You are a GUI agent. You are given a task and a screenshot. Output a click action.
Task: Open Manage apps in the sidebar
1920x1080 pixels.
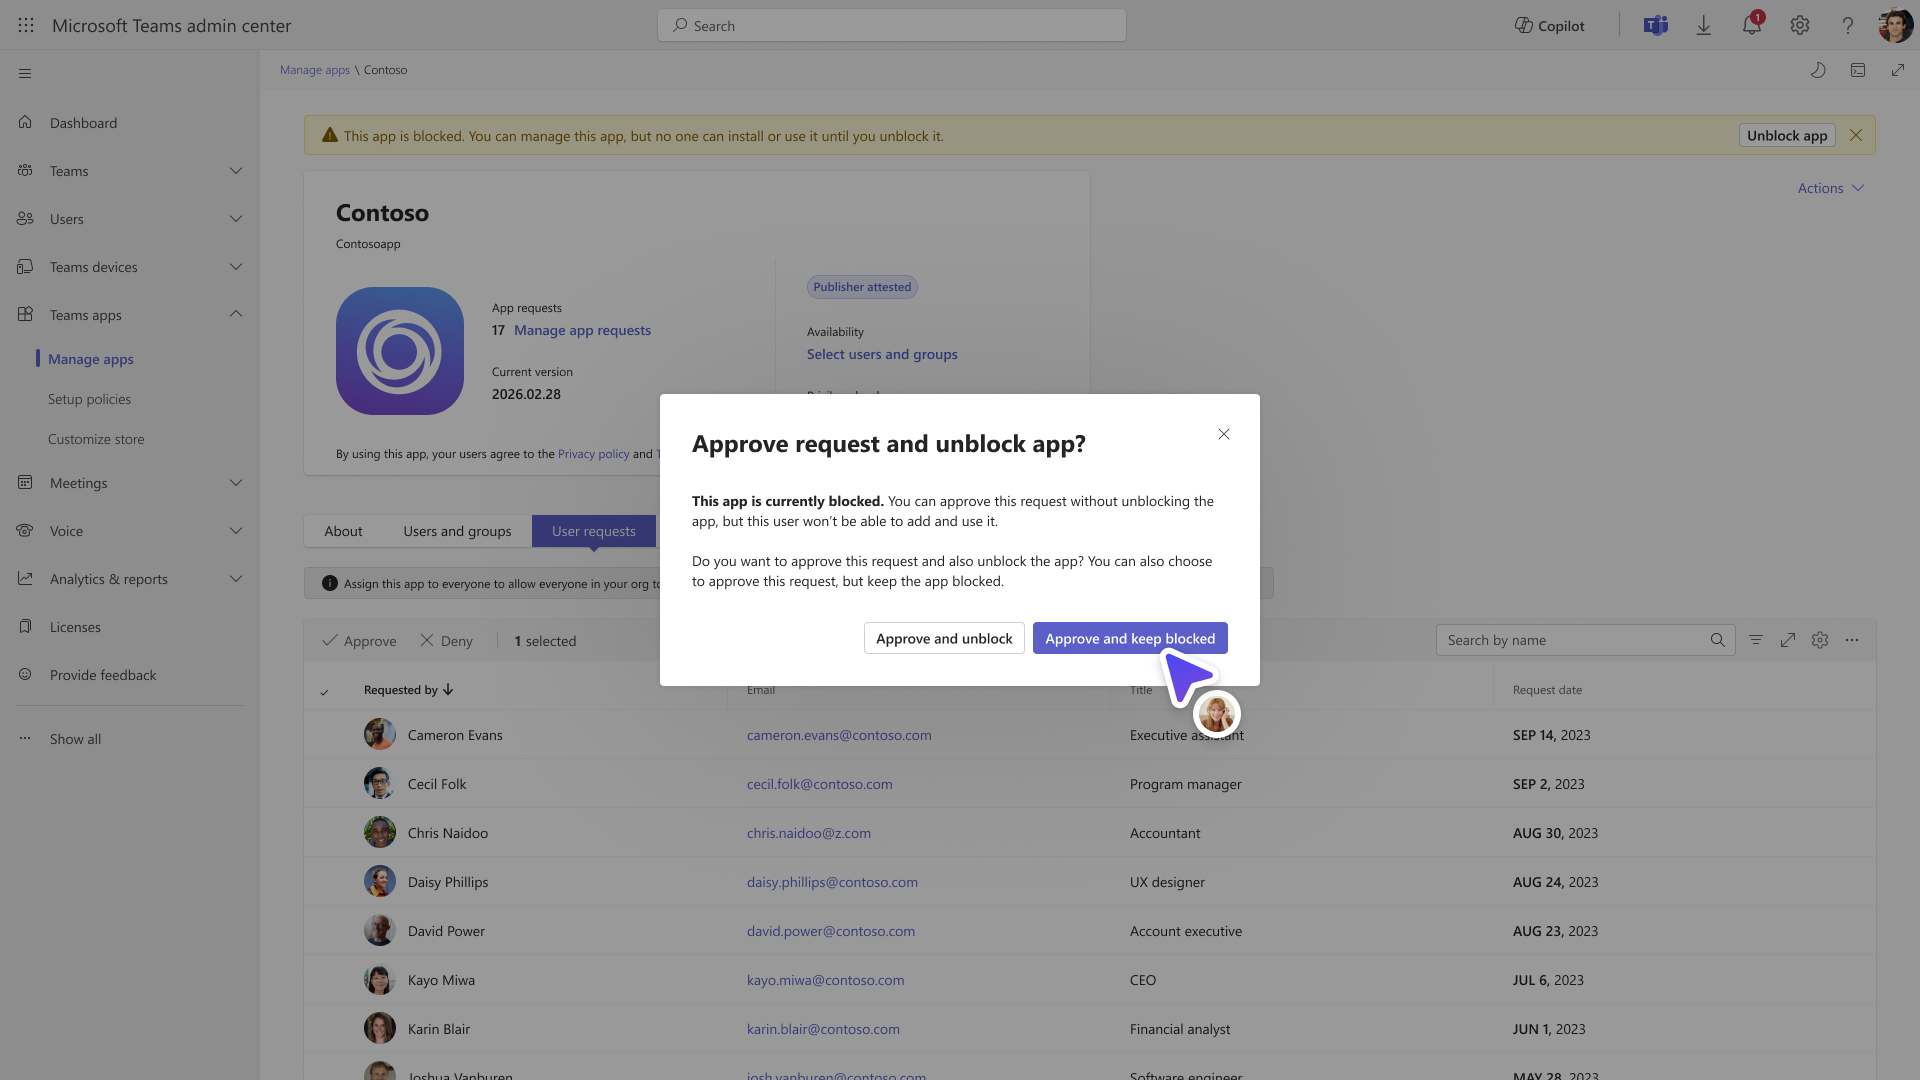pyautogui.click(x=91, y=359)
